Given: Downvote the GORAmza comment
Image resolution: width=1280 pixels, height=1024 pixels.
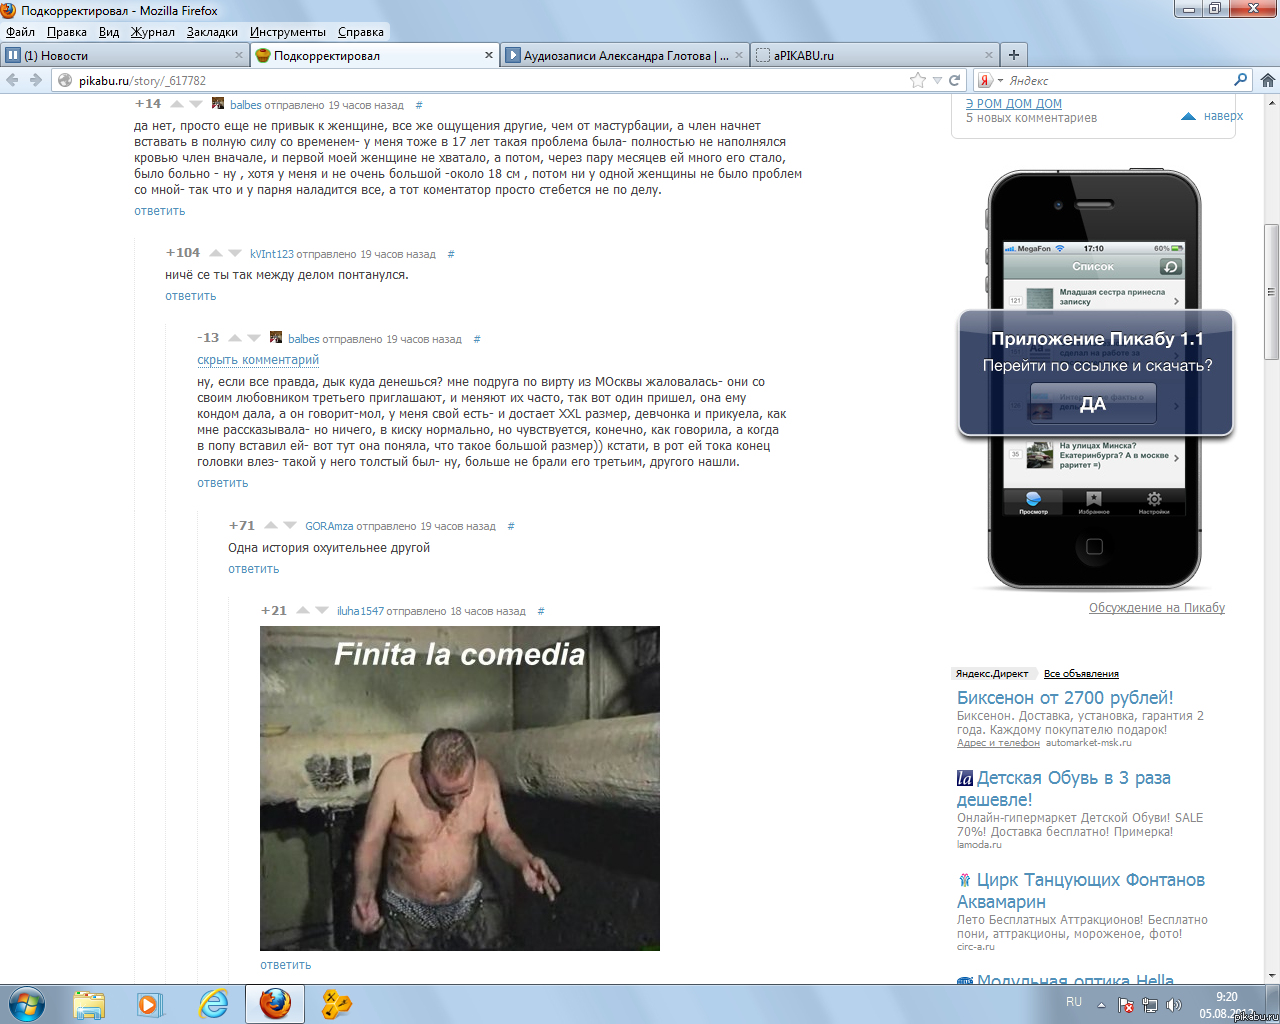Looking at the screenshot, I should coord(290,525).
